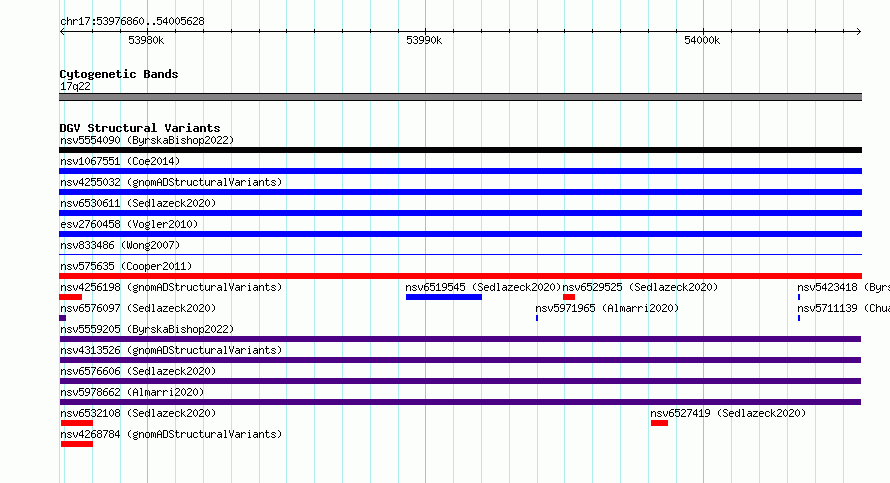Click the blue bar under nsv6519545
Screen dimensions: 890x483
pyautogui.click(x=444, y=297)
